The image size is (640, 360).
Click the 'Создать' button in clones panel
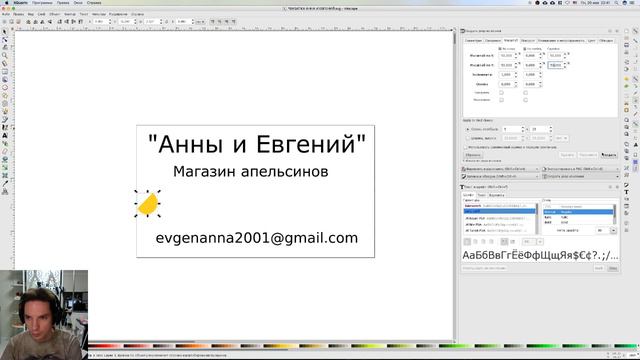coord(609,155)
